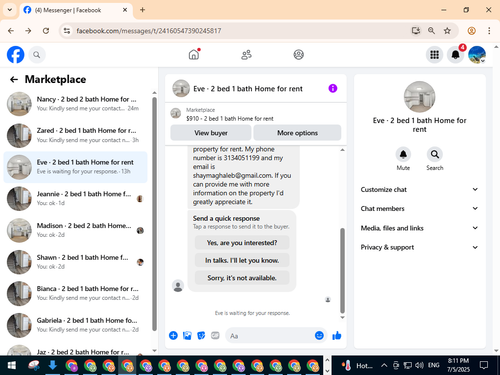Go to Home feed icon
The width and height of the screenshot is (500, 375).
(x=194, y=54)
